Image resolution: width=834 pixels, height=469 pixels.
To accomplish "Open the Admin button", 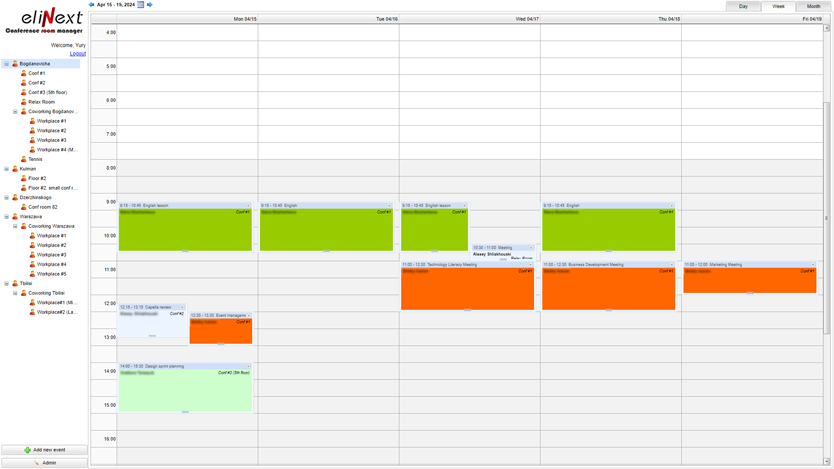I will [44, 463].
